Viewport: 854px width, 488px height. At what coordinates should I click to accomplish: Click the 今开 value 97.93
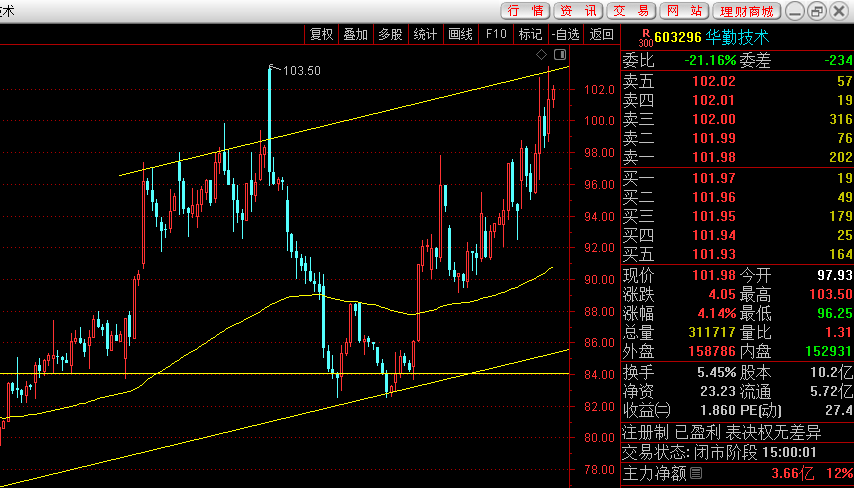pyautogui.click(x=835, y=275)
